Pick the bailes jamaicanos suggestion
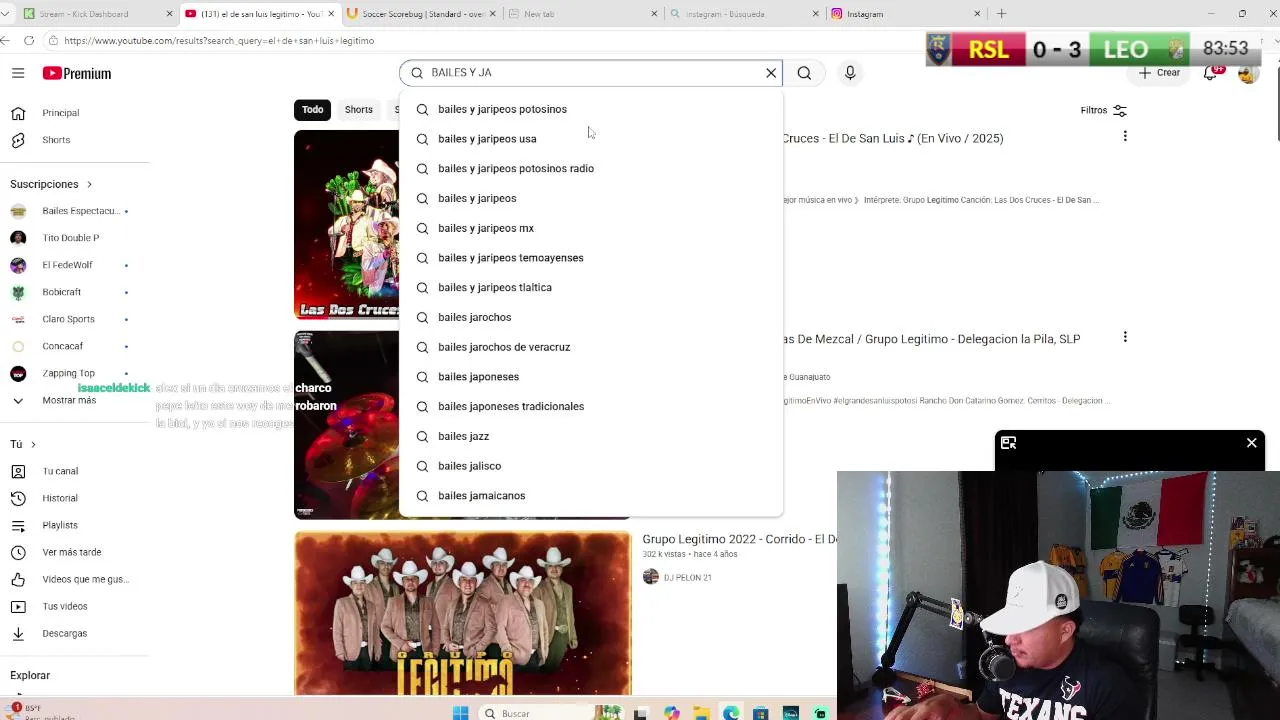The image size is (1280, 720). pyautogui.click(x=590, y=496)
